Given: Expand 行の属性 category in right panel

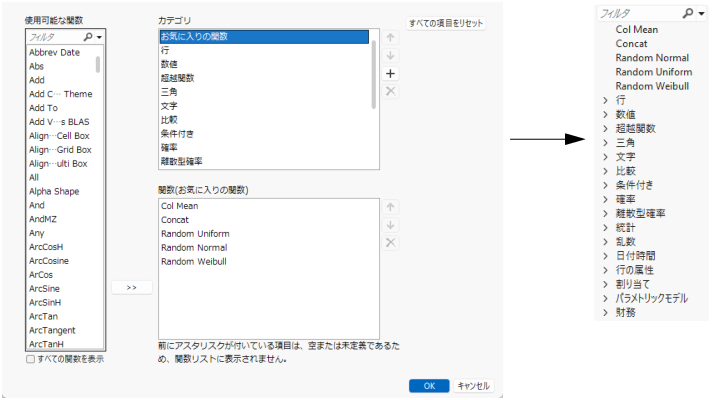Looking at the screenshot, I should point(605,270).
